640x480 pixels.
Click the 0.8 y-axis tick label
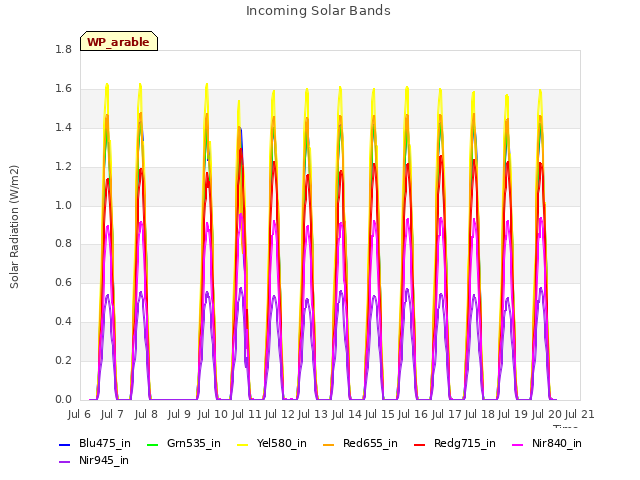pyautogui.click(x=63, y=244)
